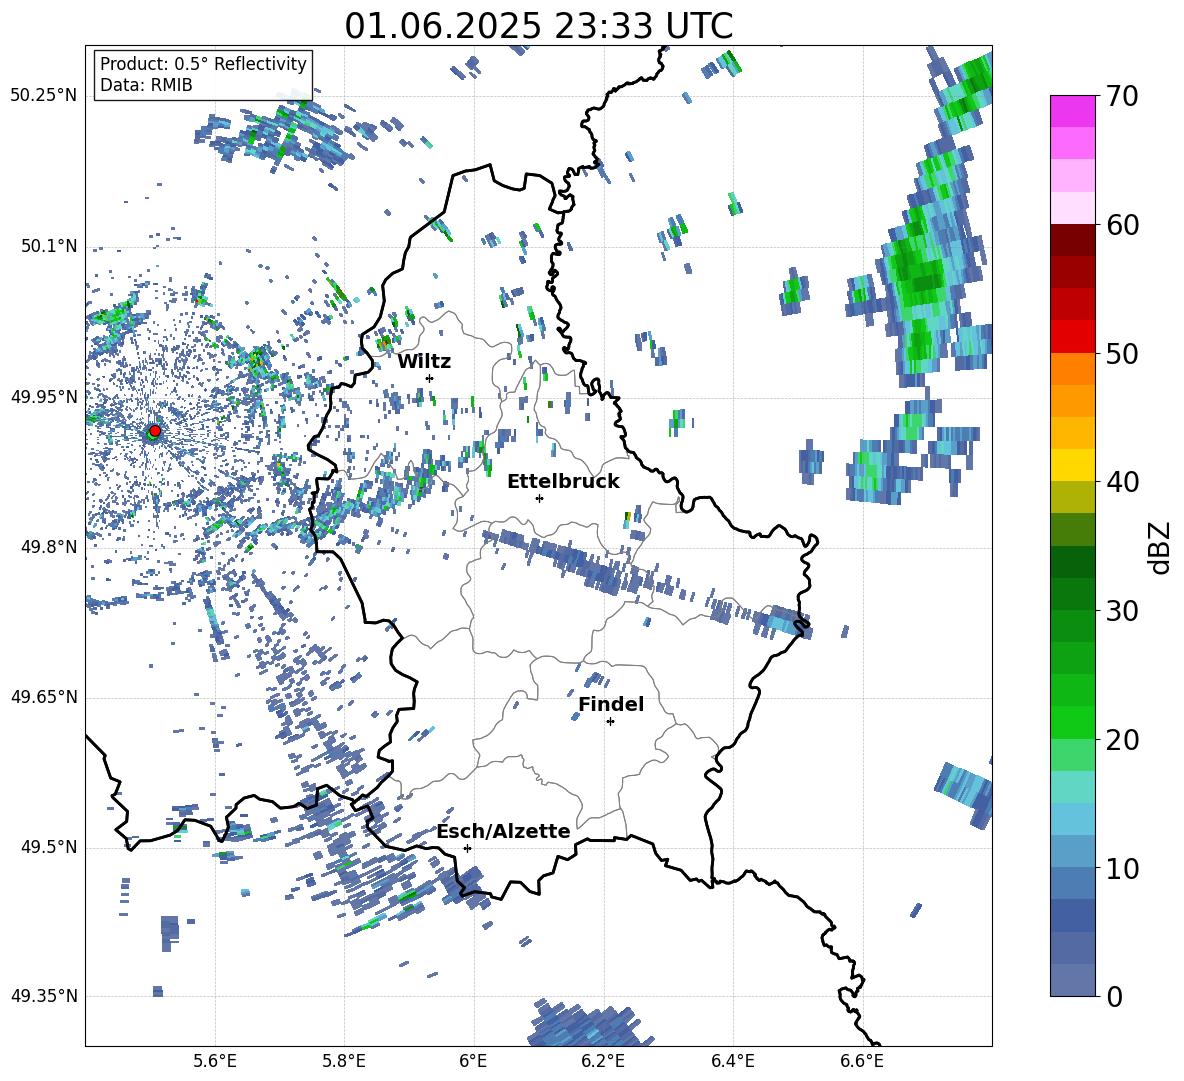Image resolution: width=1184 pixels, height=1081 pixels.
Task: Click the 50 value on the colorbar
Action: click(1122, 353)
